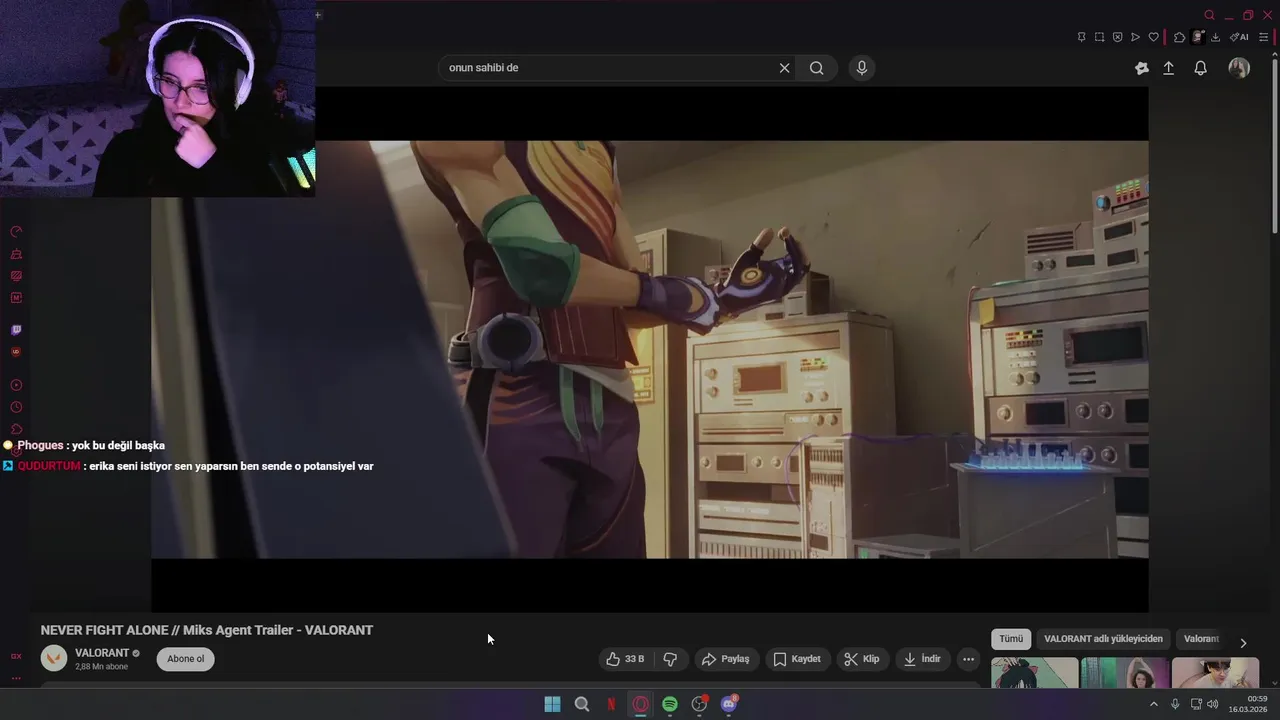Click the video player to pause
The image size is (1280, 720).
click(650, 349)
